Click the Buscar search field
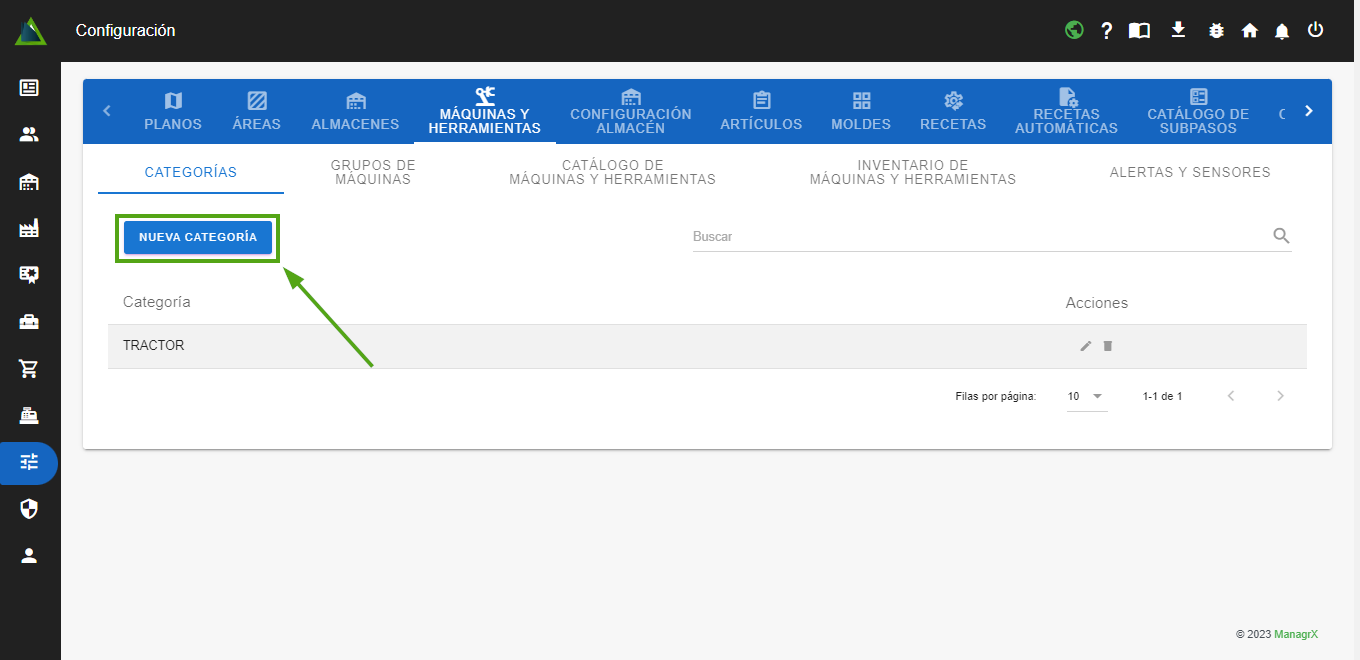This screenshot has height=660, width=1360. tap(975, 237)
